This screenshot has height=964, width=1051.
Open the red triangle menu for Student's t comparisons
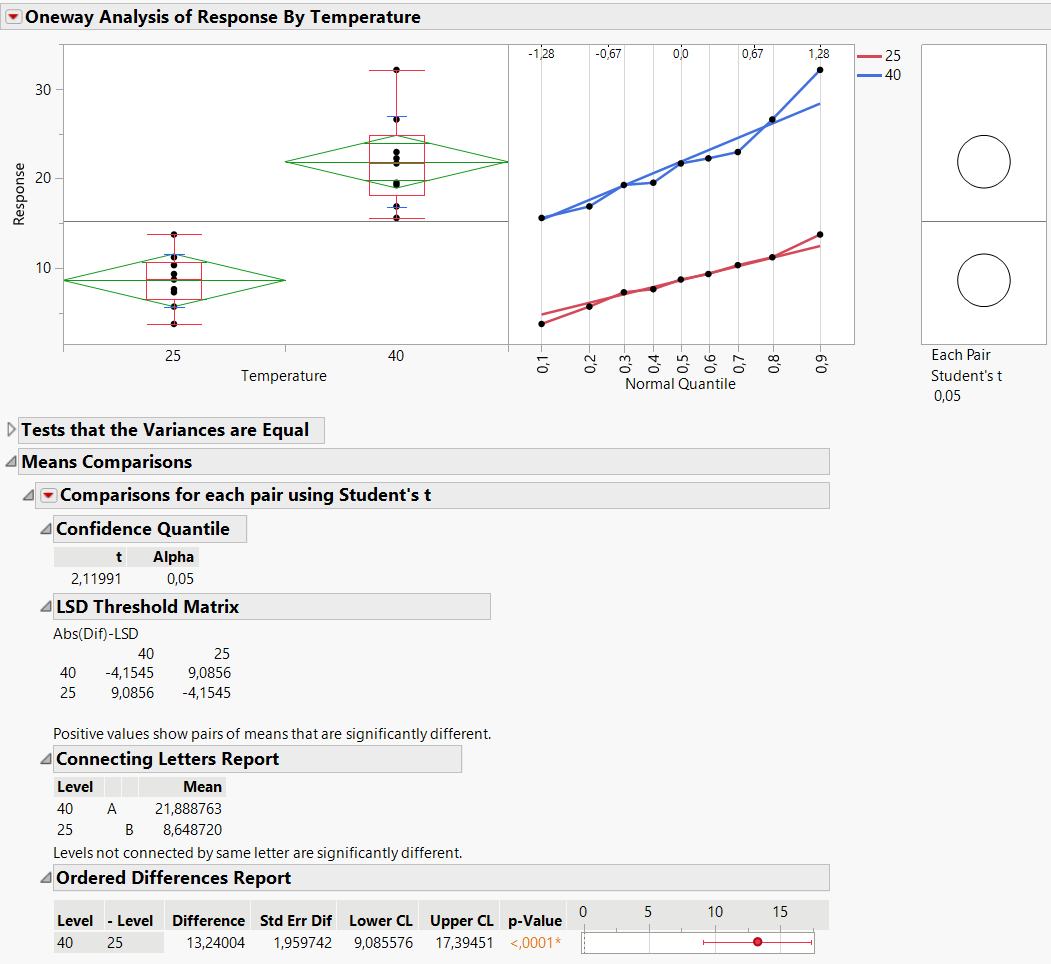(49, 495)
